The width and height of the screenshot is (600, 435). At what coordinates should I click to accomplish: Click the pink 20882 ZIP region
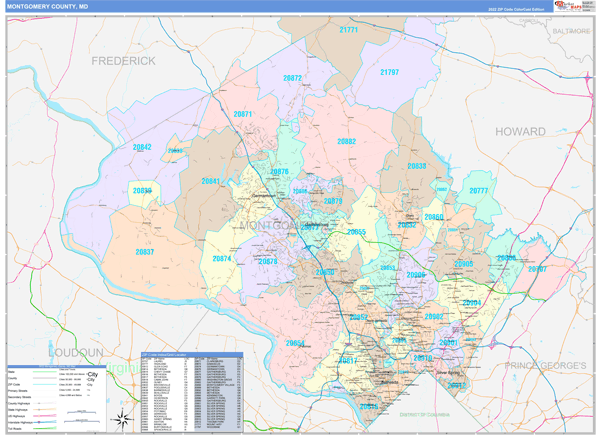[x=345, y=142]
